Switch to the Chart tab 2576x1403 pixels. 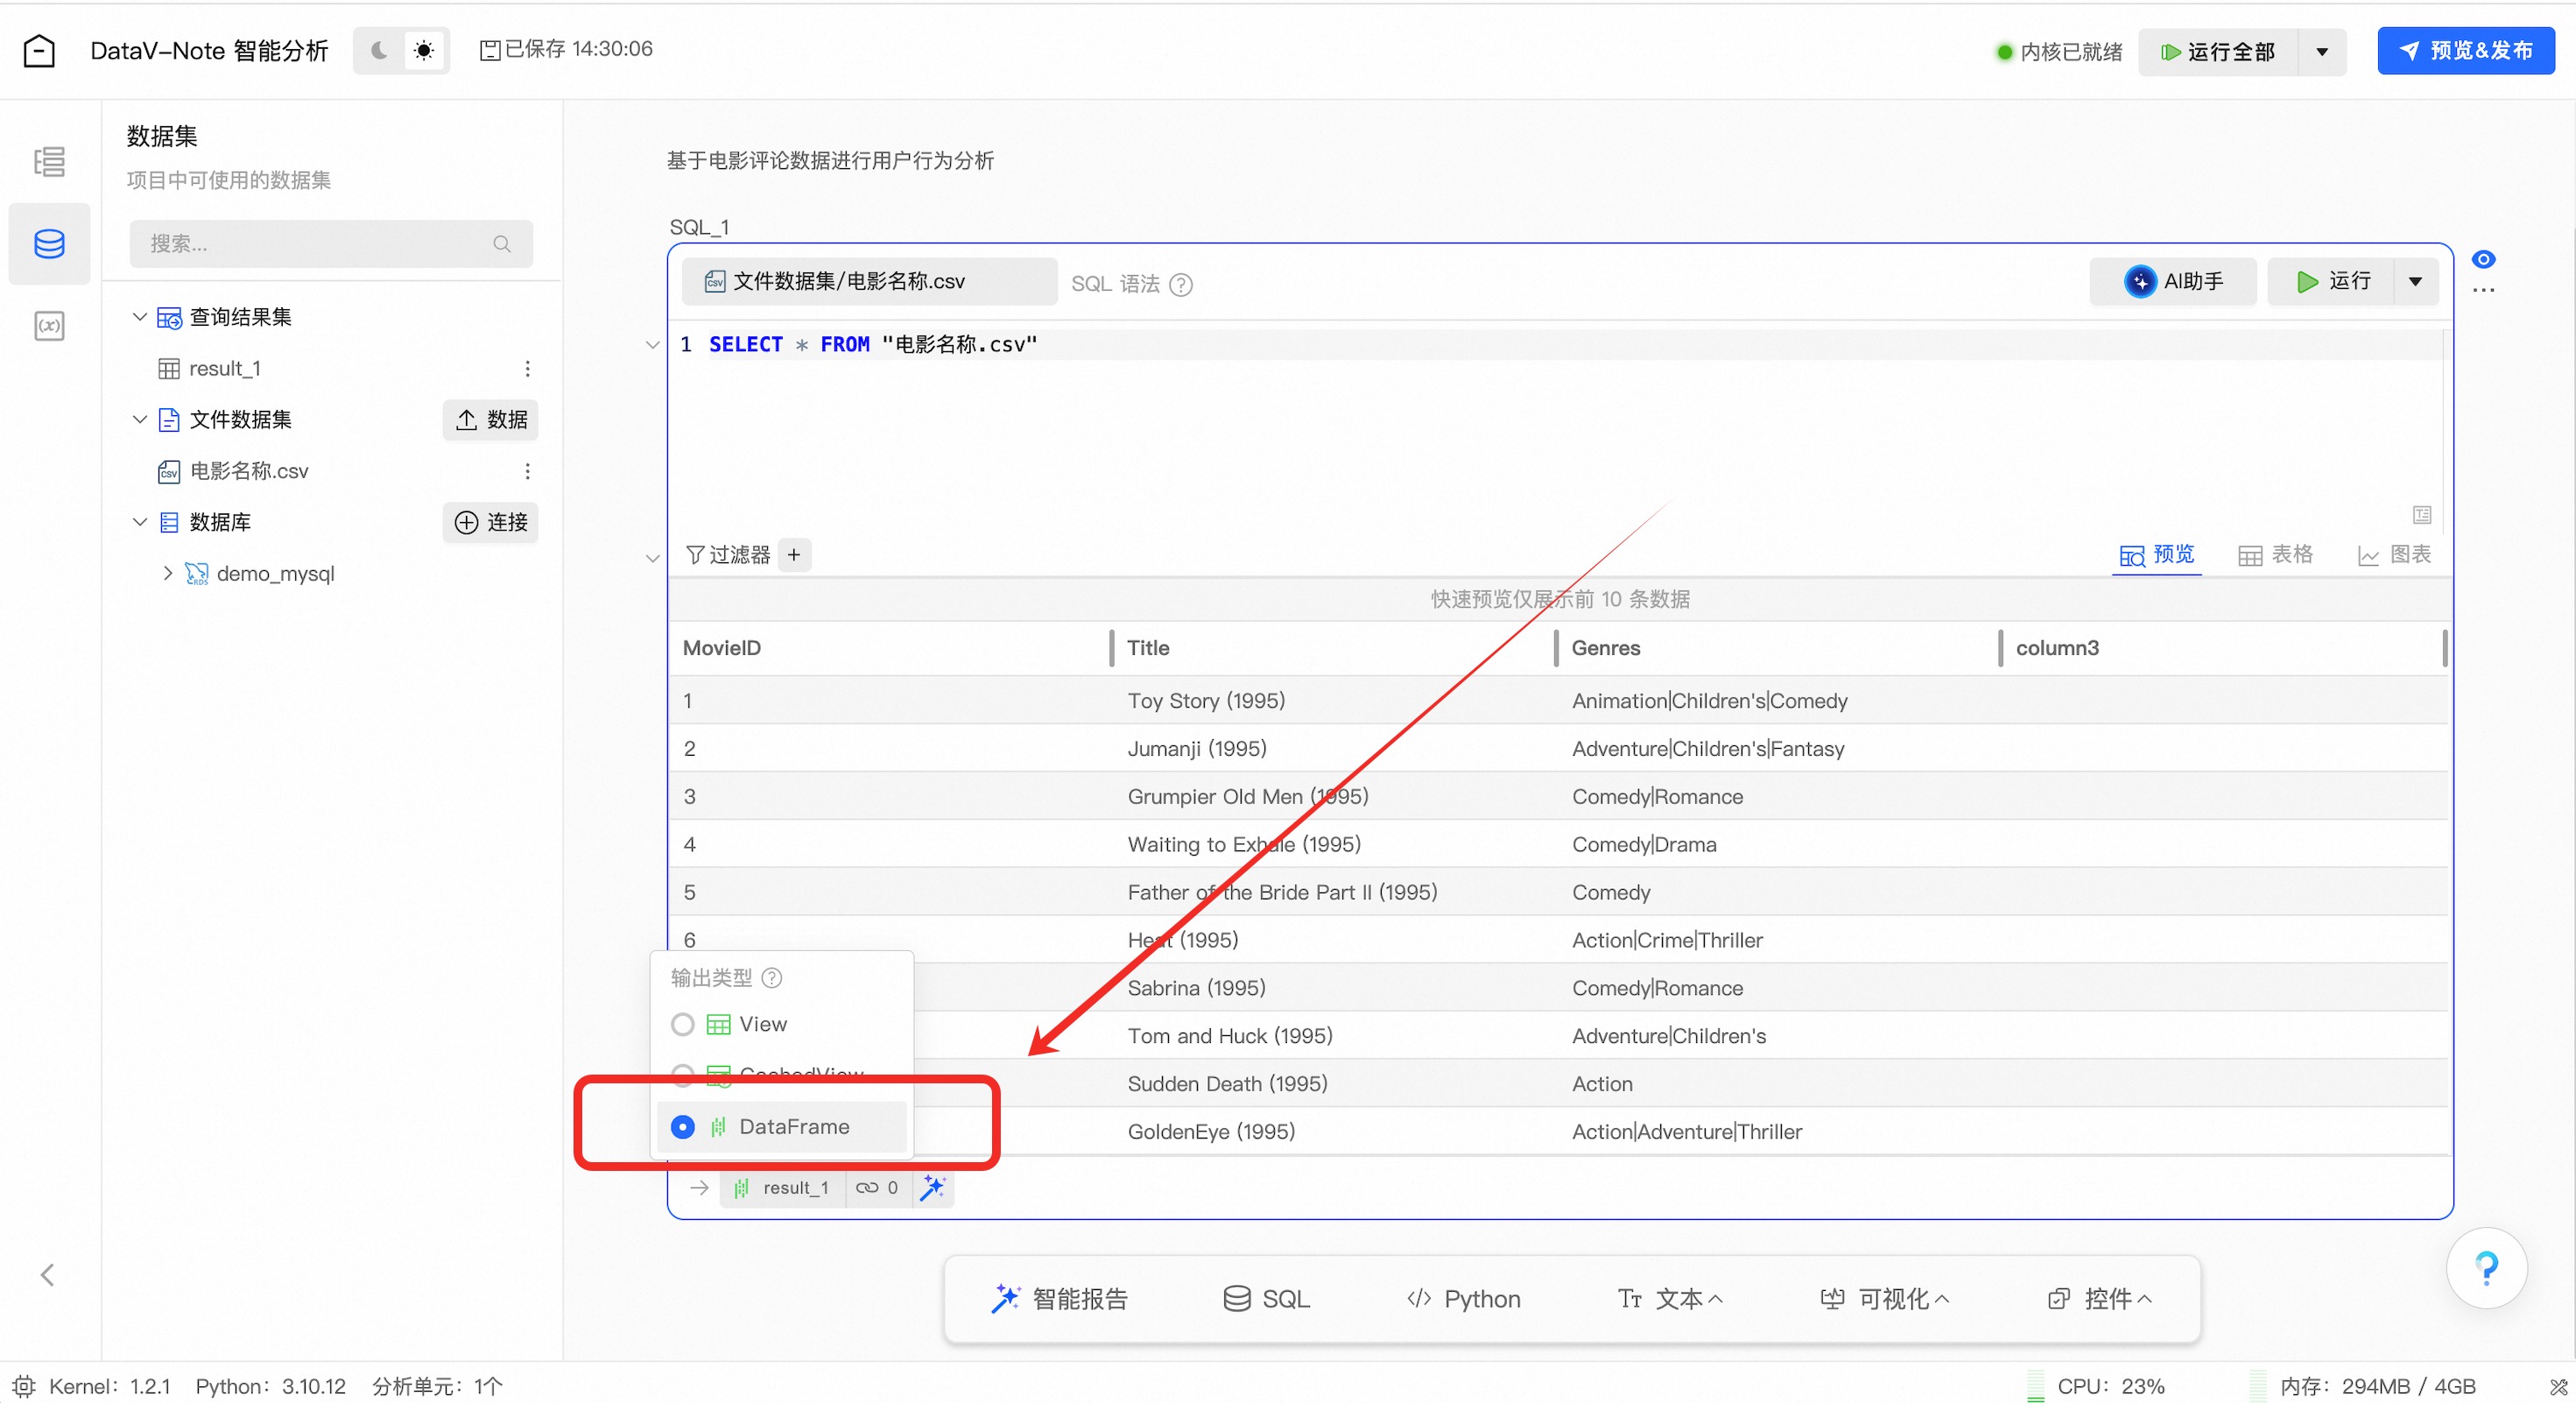click(2394, 555)
